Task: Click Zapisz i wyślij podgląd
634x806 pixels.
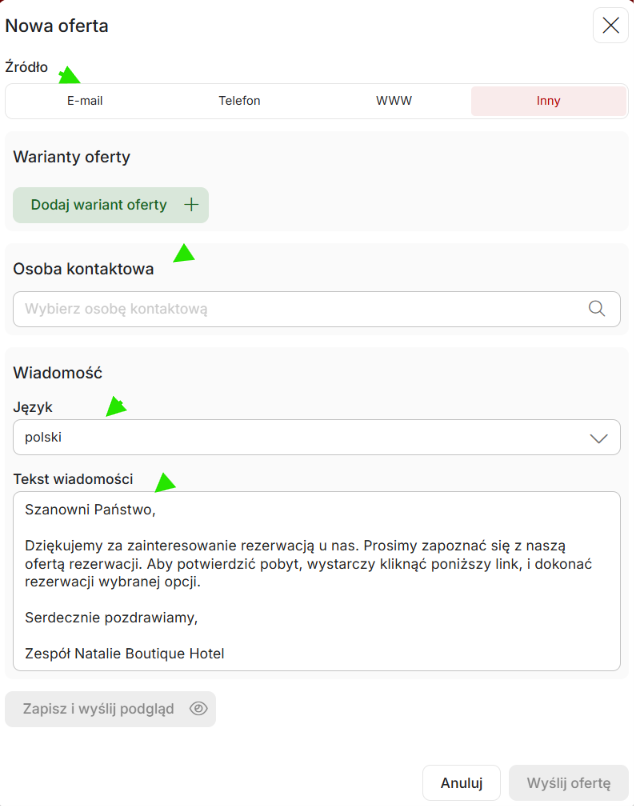Action: (110, 709)
